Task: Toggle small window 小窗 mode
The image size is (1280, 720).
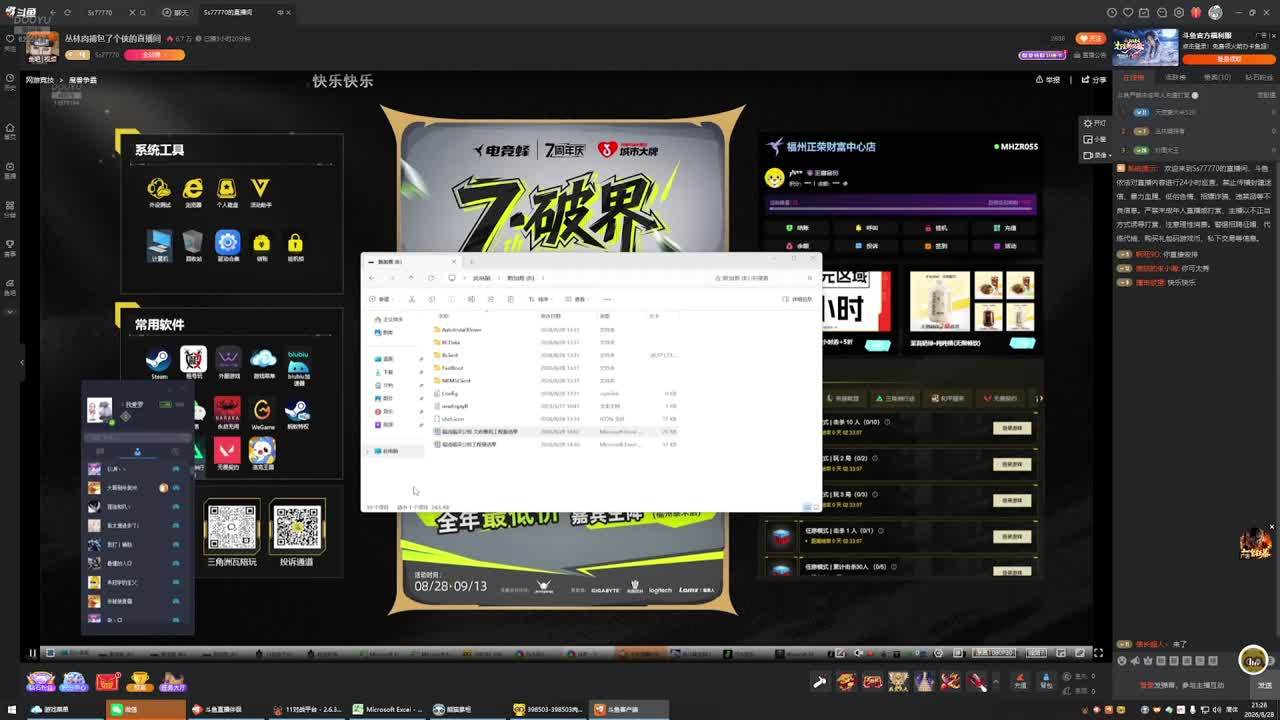Action: tap(1096, 139)
